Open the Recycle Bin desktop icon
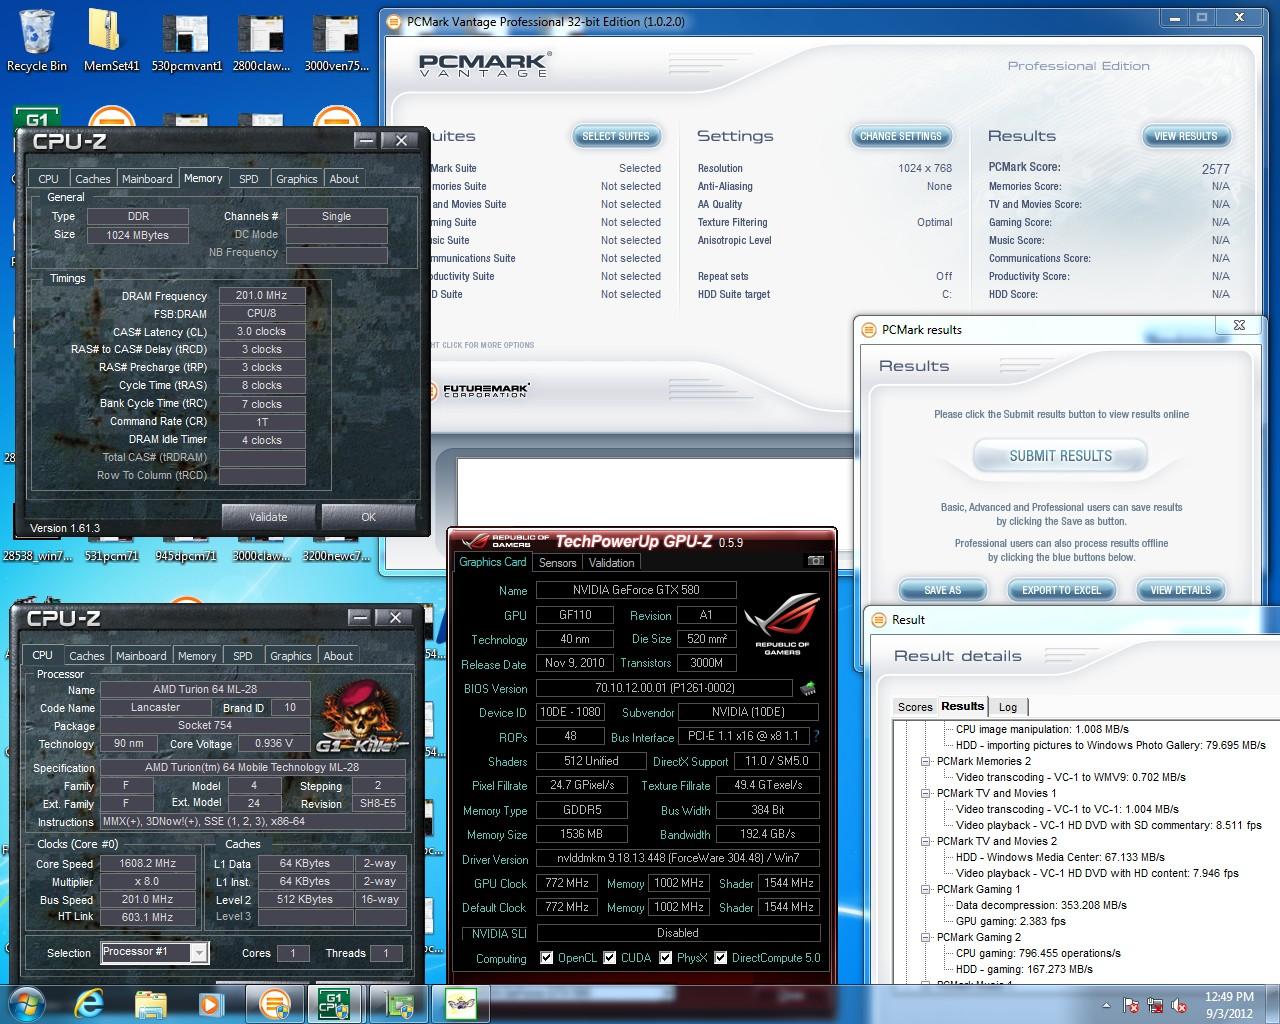The image size is (1280, 1024). pyautogui.click(x=37, y=40)
